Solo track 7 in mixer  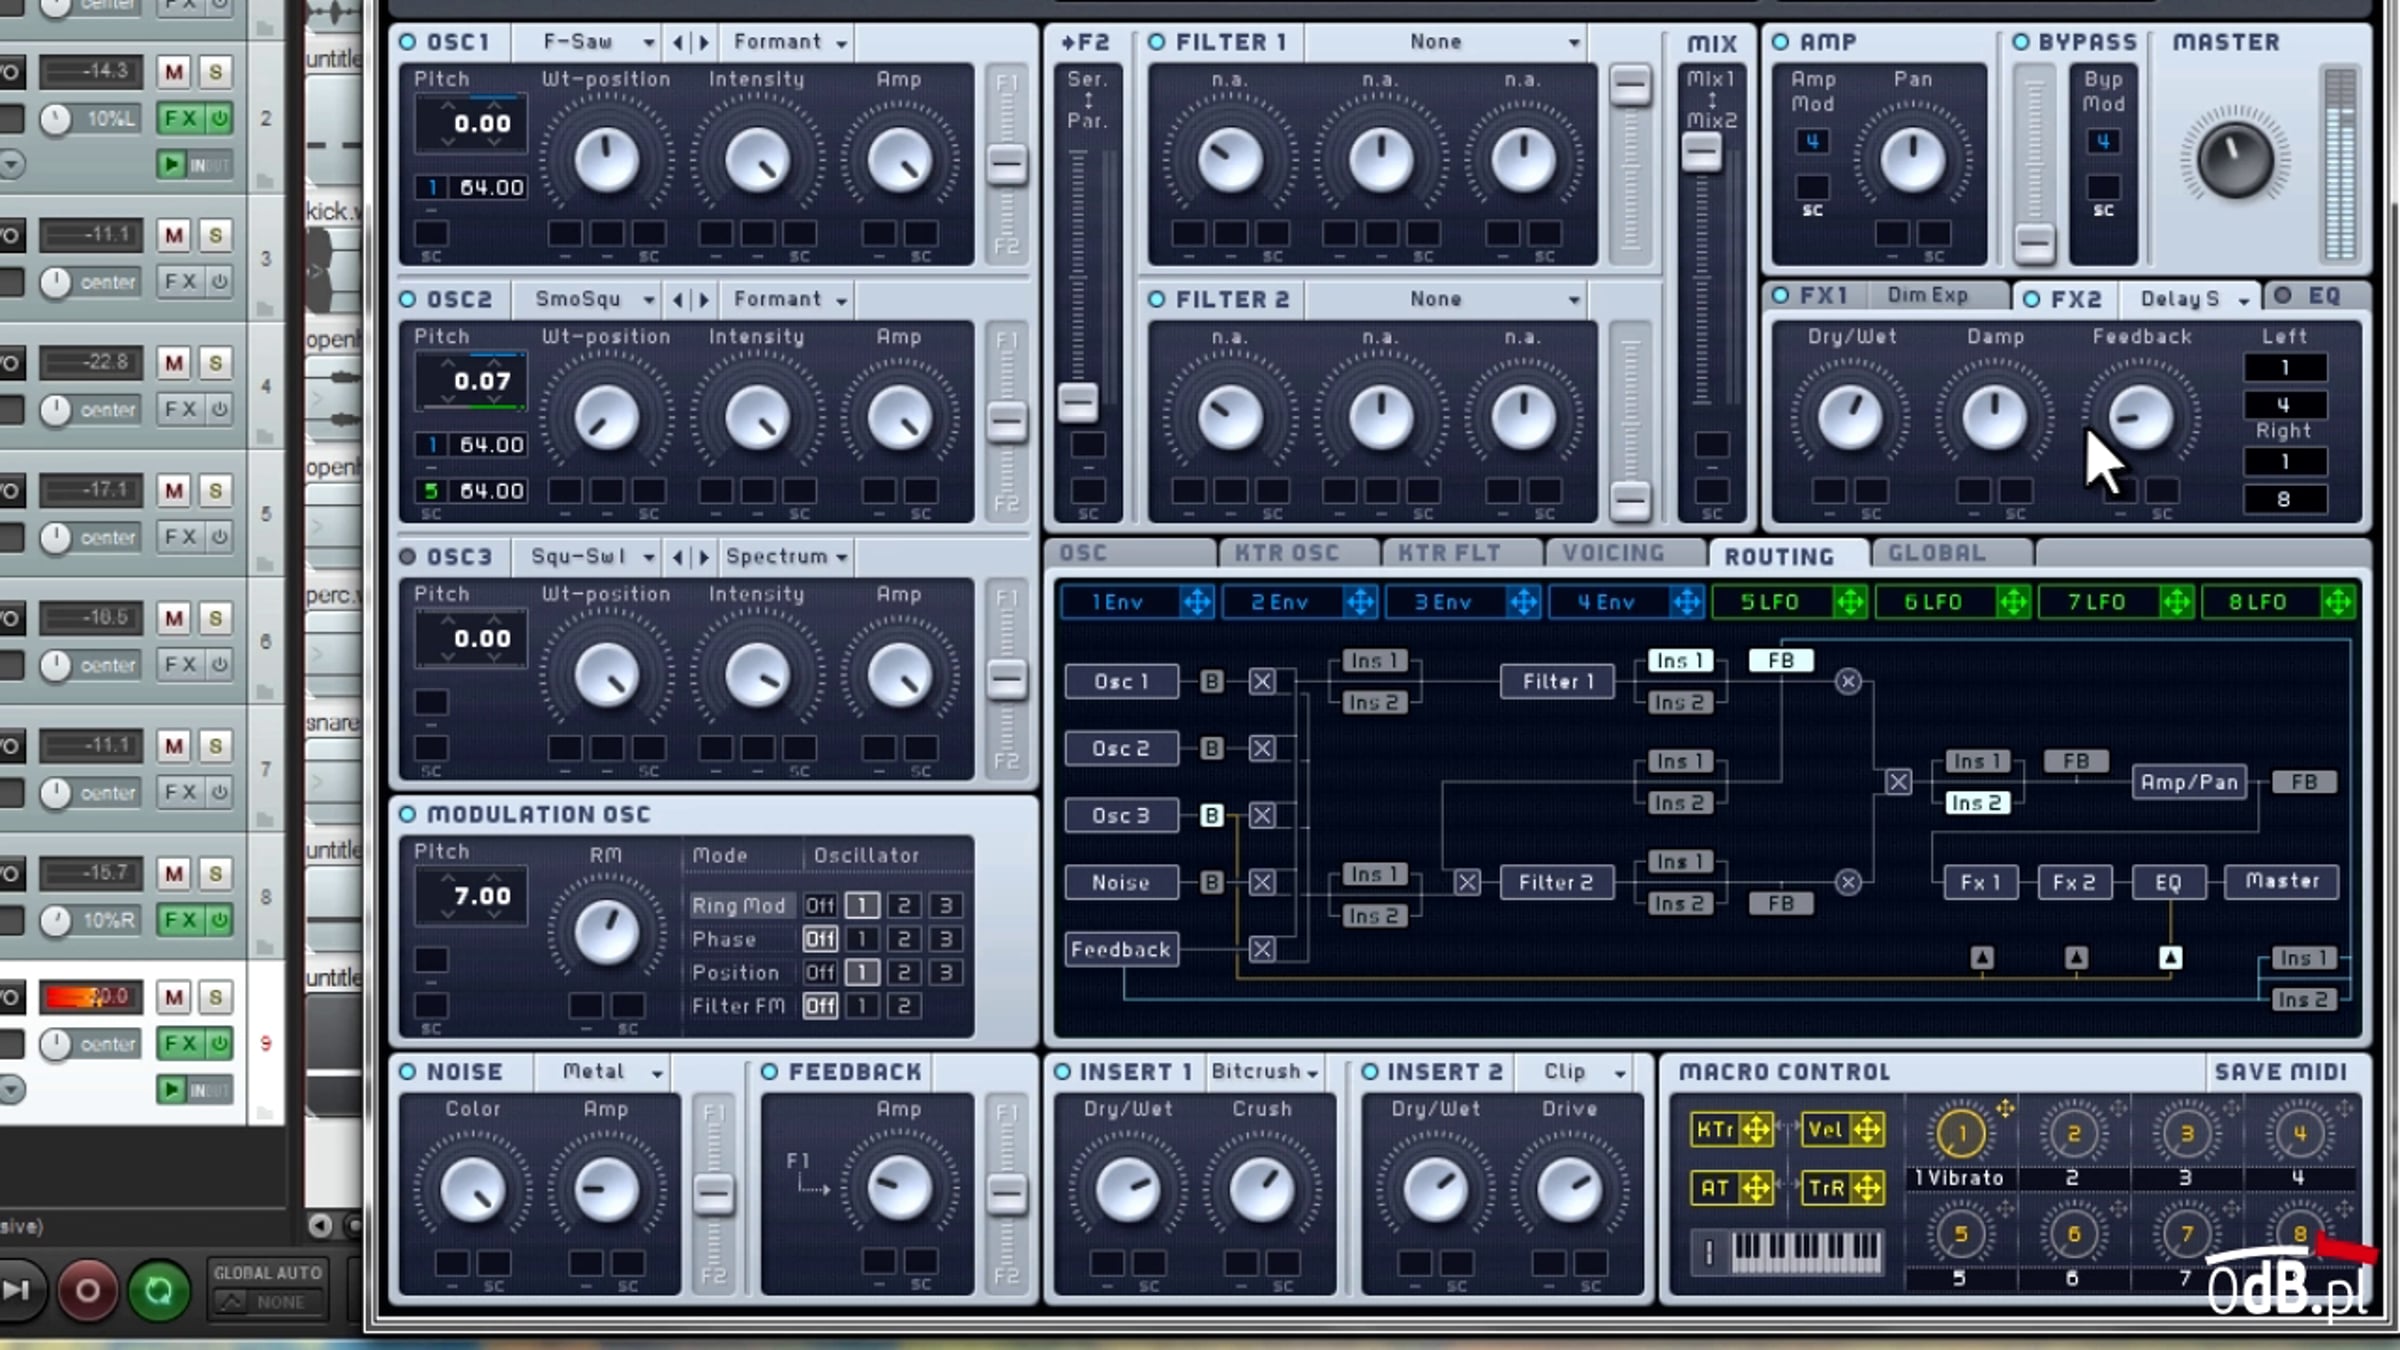point(215,746)
